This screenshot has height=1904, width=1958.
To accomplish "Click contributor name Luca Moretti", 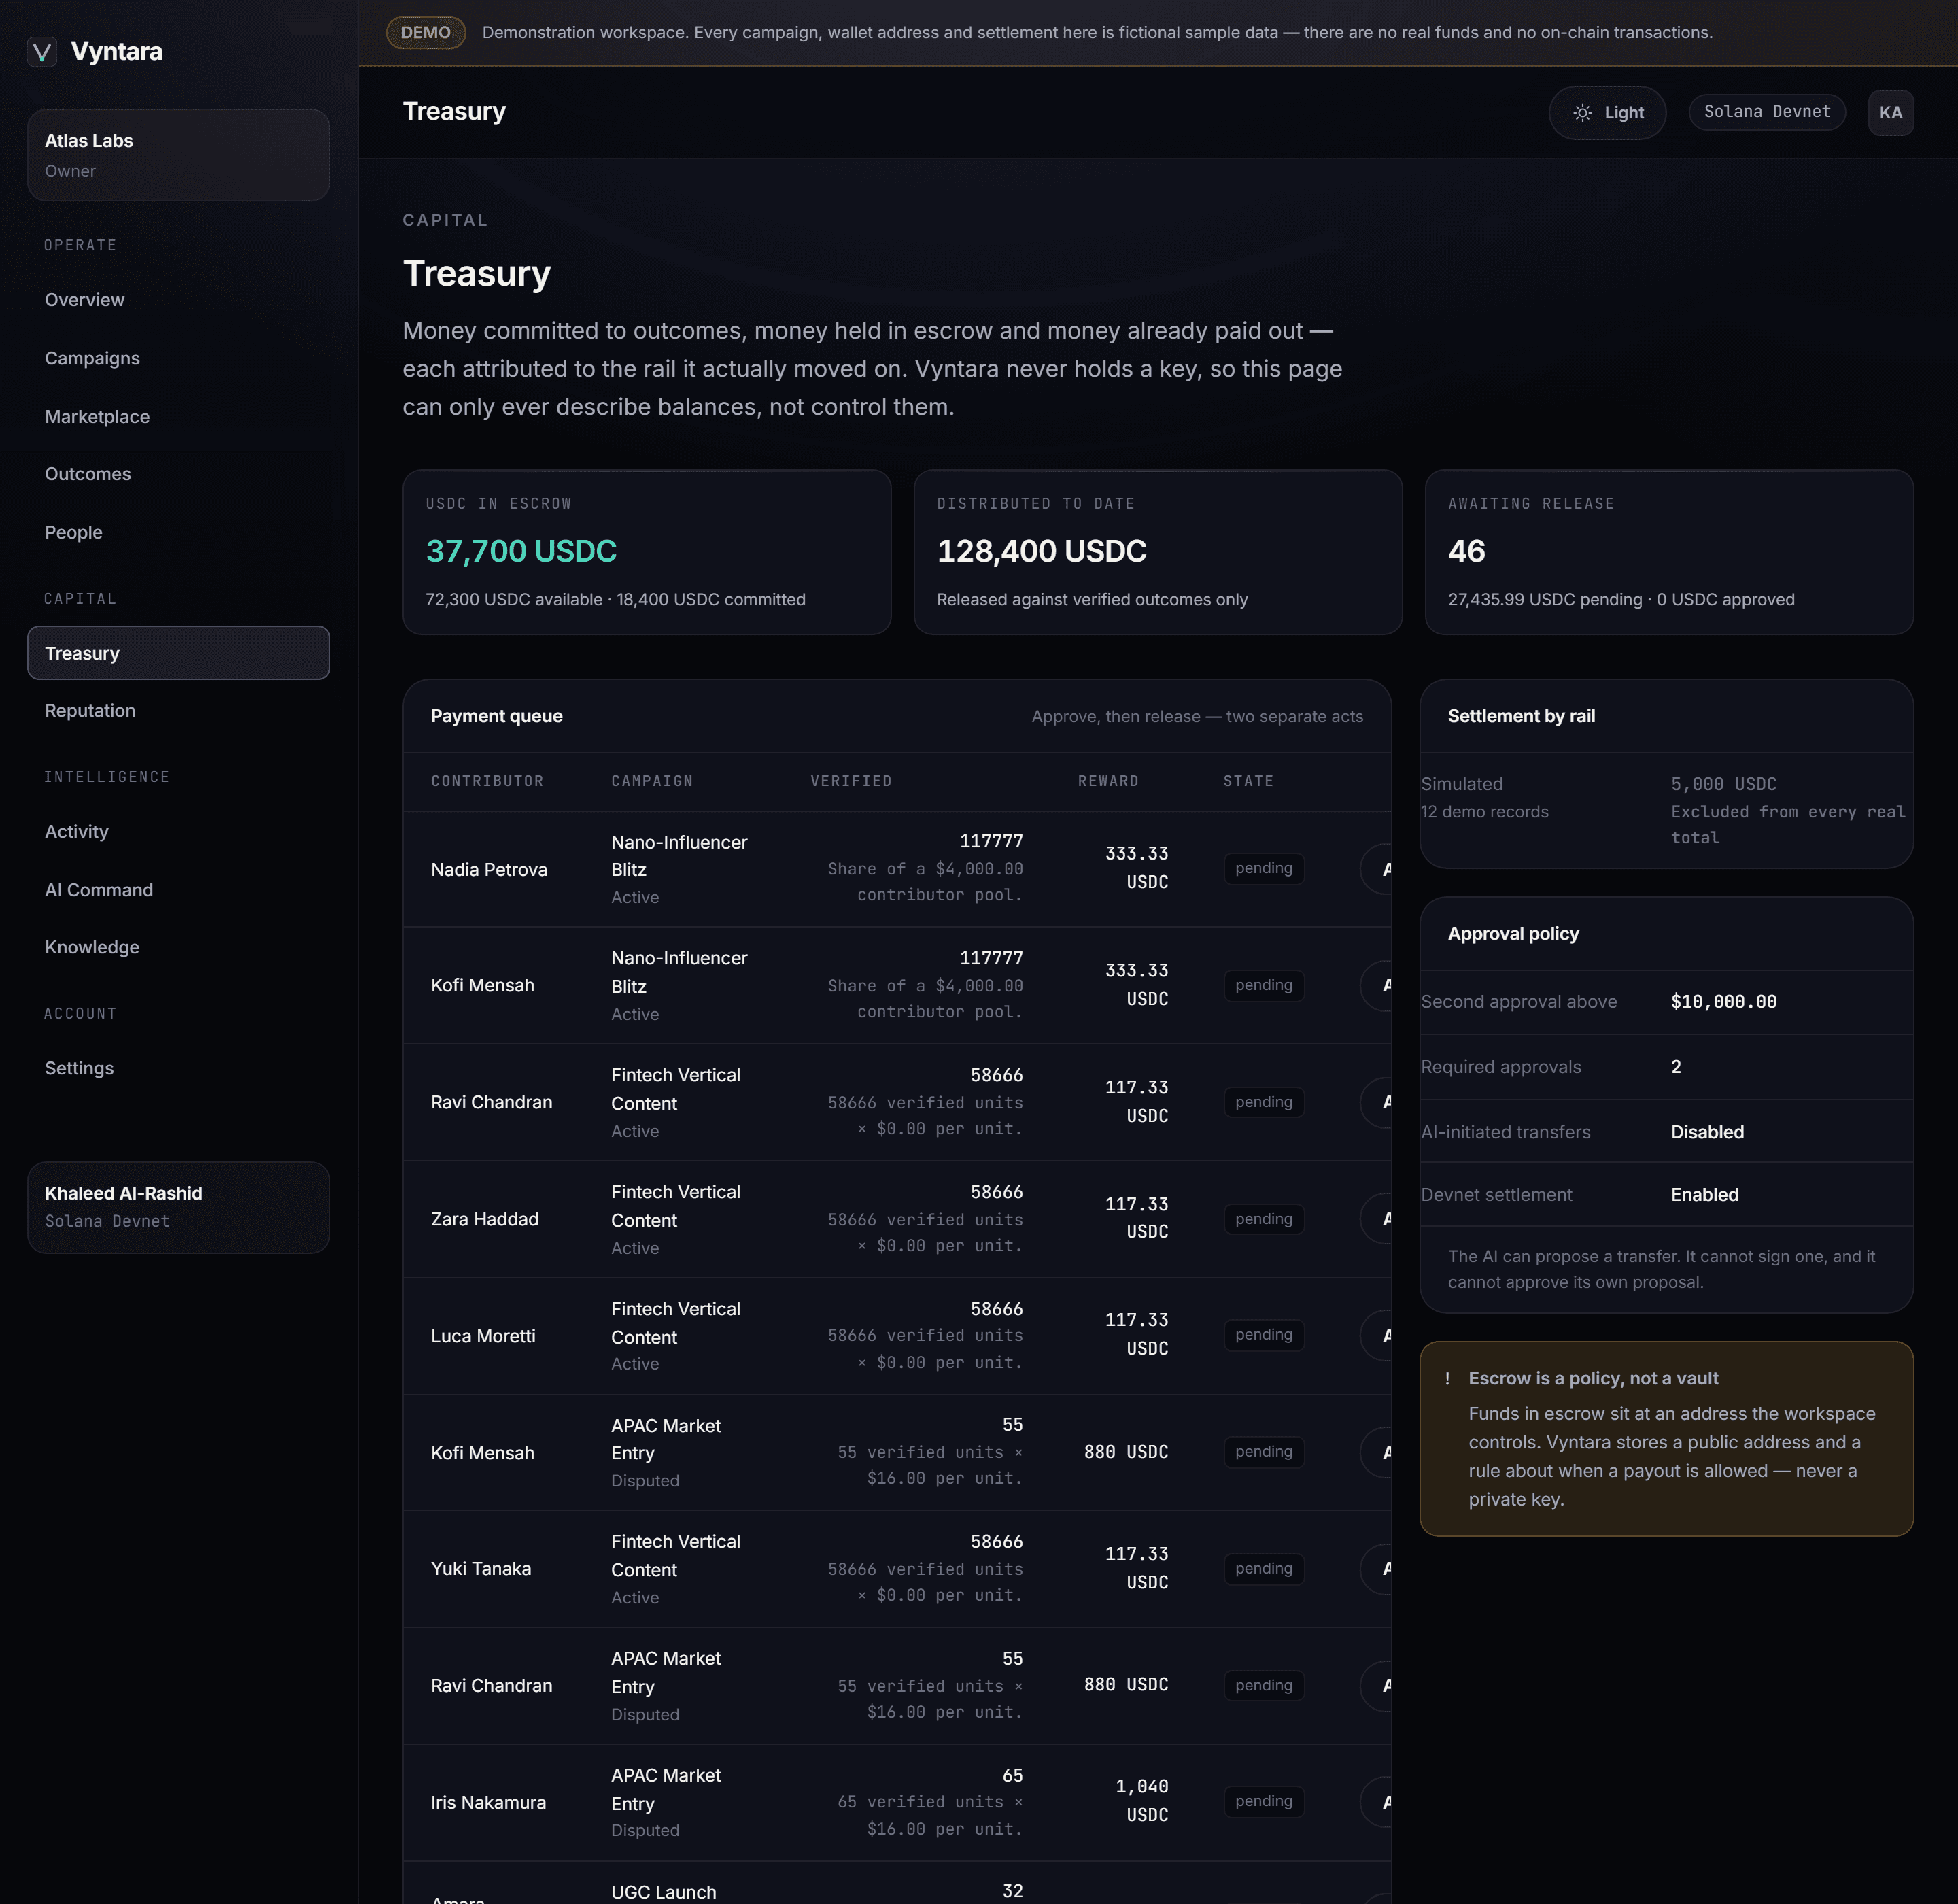I will pos(483,1336).
